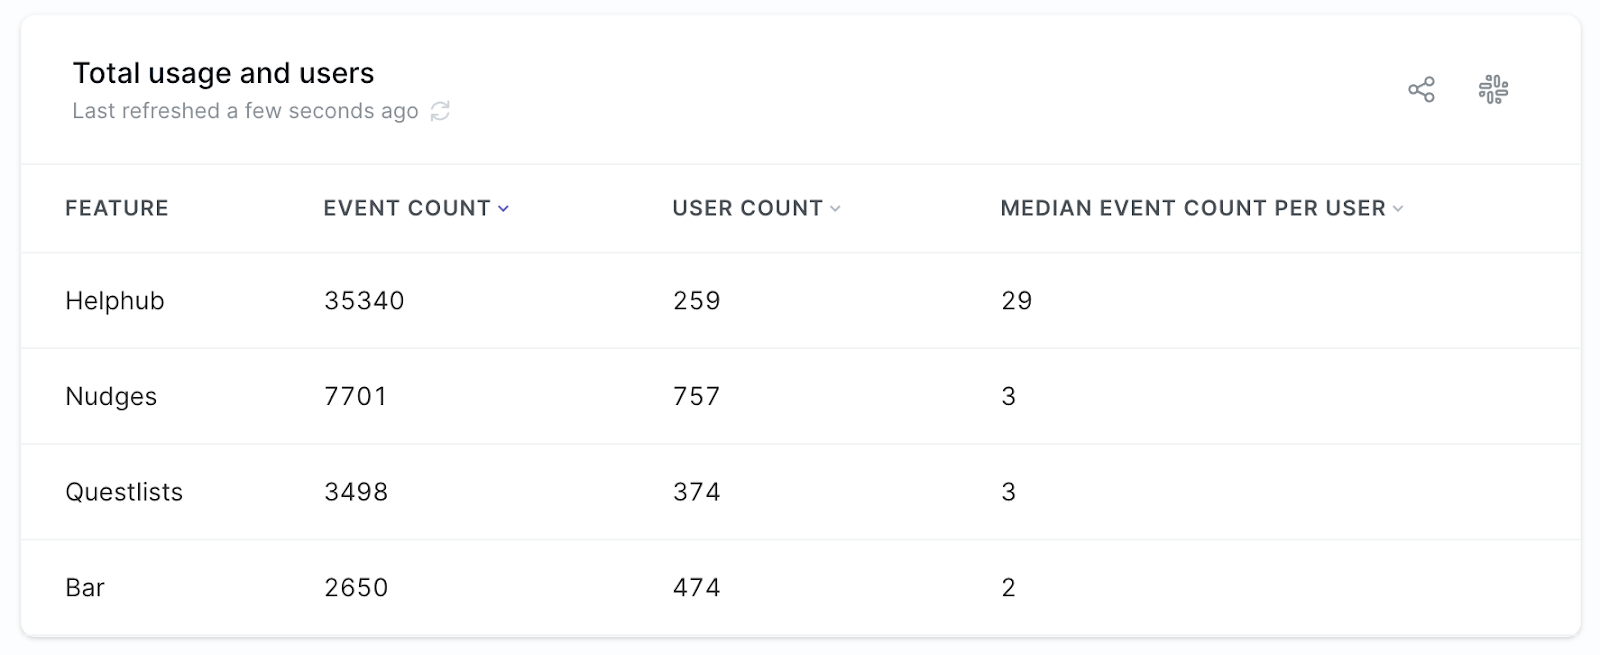Viewport: 1600px width, 655px height.
Task: Click Nudges user count 757
Action: pos(696,397)
